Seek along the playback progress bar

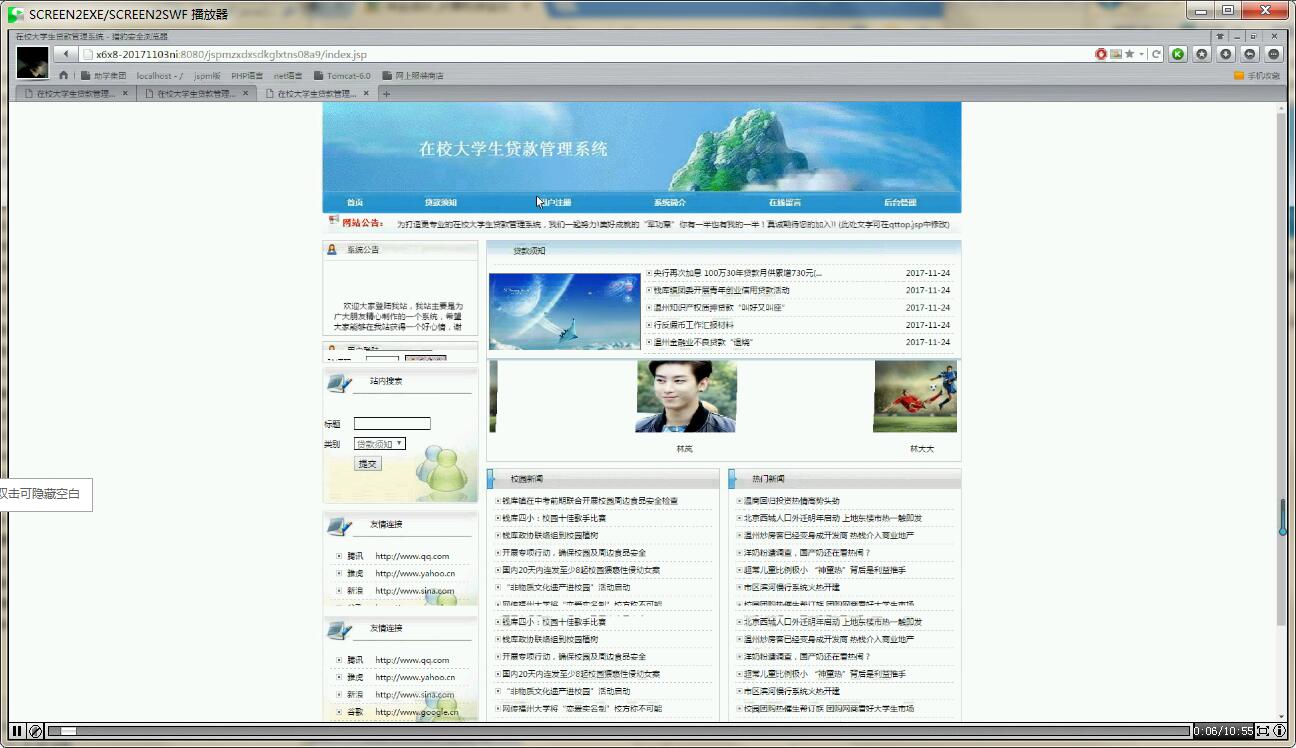619,731
